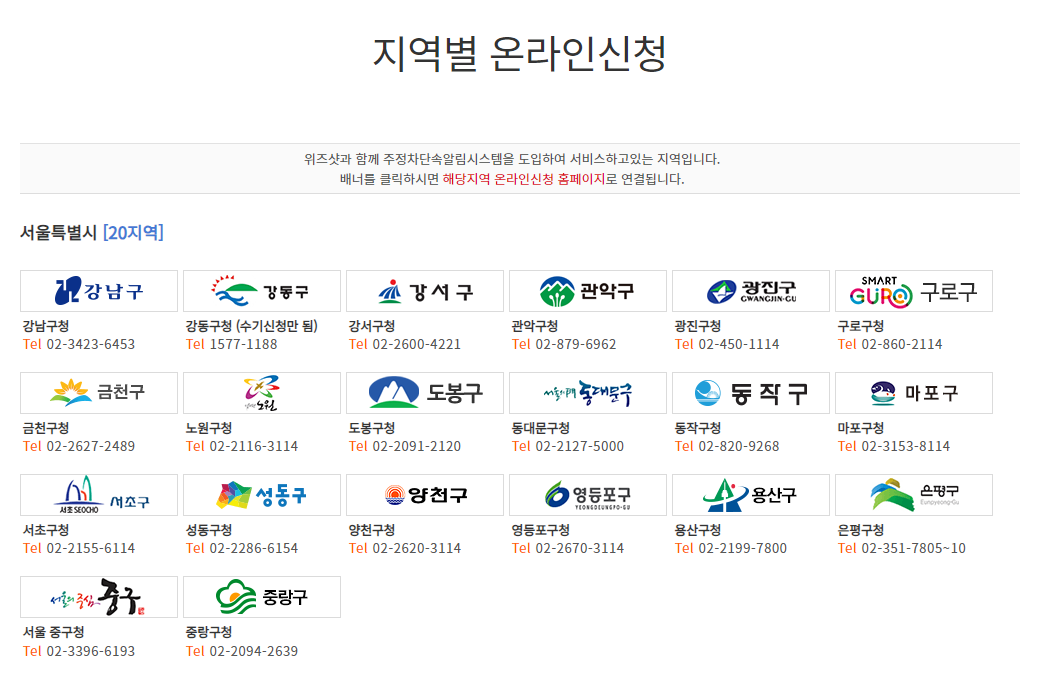Viewport: 1046px width, 699px height.
Task: Click the 강서구청 label
Action: [x=372, y=326]
